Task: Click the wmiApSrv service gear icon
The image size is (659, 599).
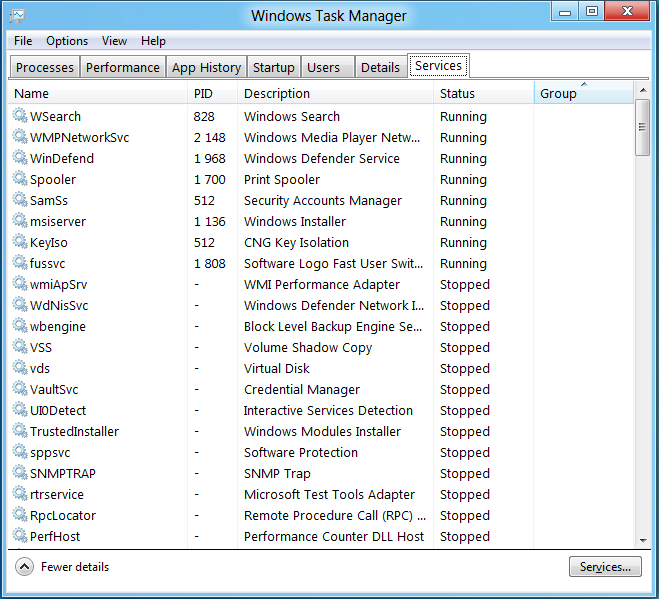Action: point(20,283)
